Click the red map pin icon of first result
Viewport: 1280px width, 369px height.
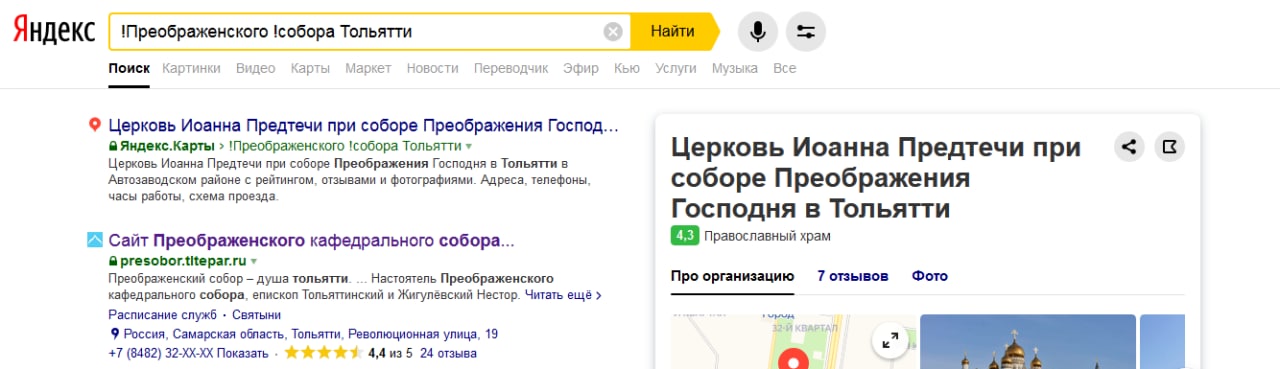95,126
